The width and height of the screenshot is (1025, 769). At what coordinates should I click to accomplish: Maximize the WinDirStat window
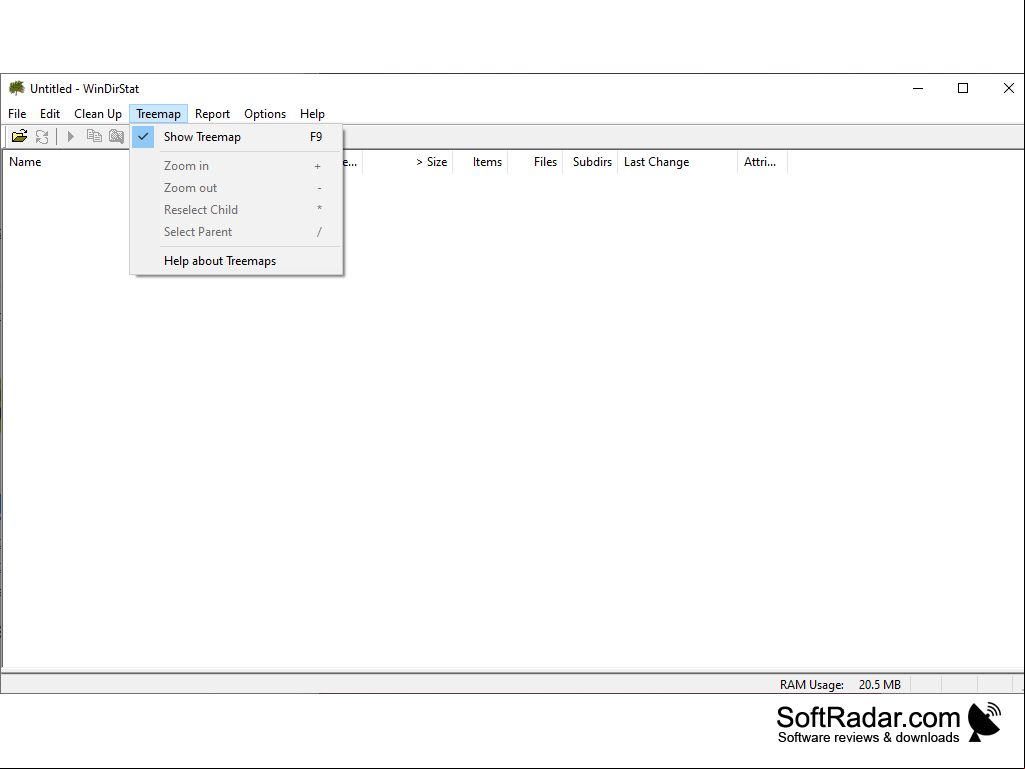(963, 88)
